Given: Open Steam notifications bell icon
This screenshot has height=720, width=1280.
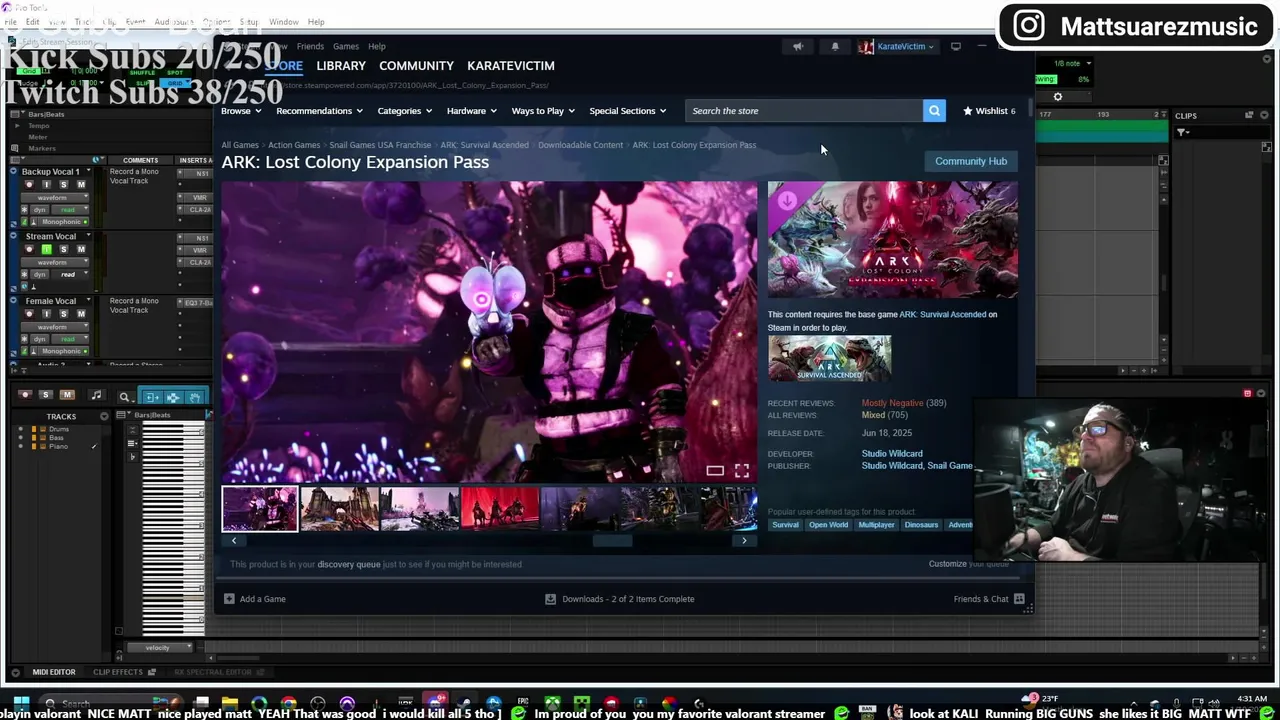Looking at the screenshot, I should 835,46.
